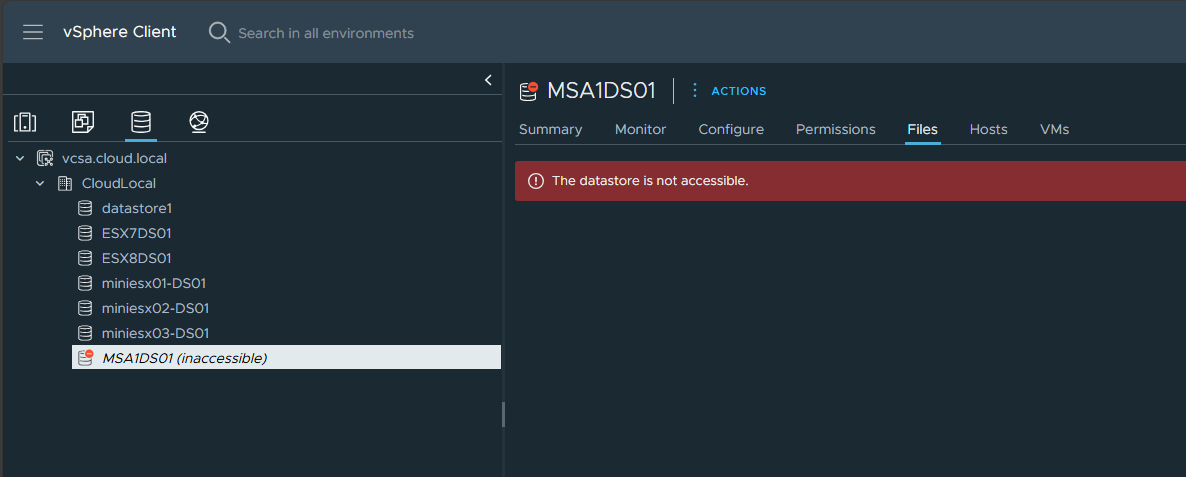Collapse the vcsa.cloud.local tree node
The height and width of the screenshot is (477, 1186).
pyautogui.click(x=19, y=158)
